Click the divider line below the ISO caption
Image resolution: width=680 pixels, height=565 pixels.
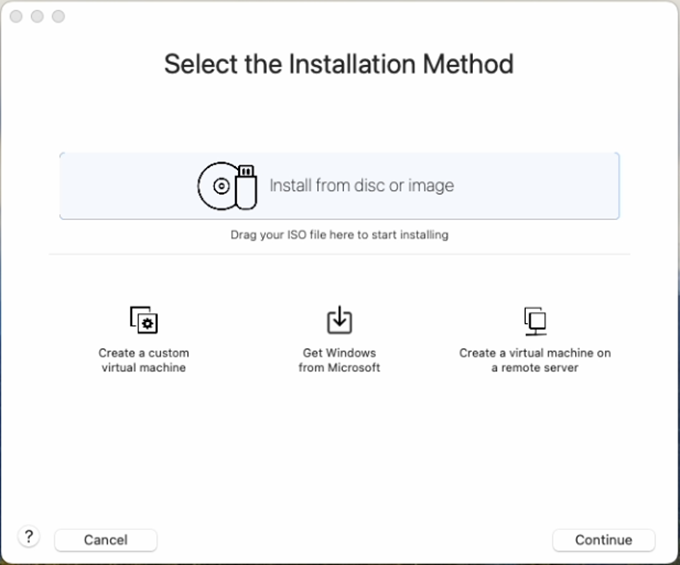[339, 254]
